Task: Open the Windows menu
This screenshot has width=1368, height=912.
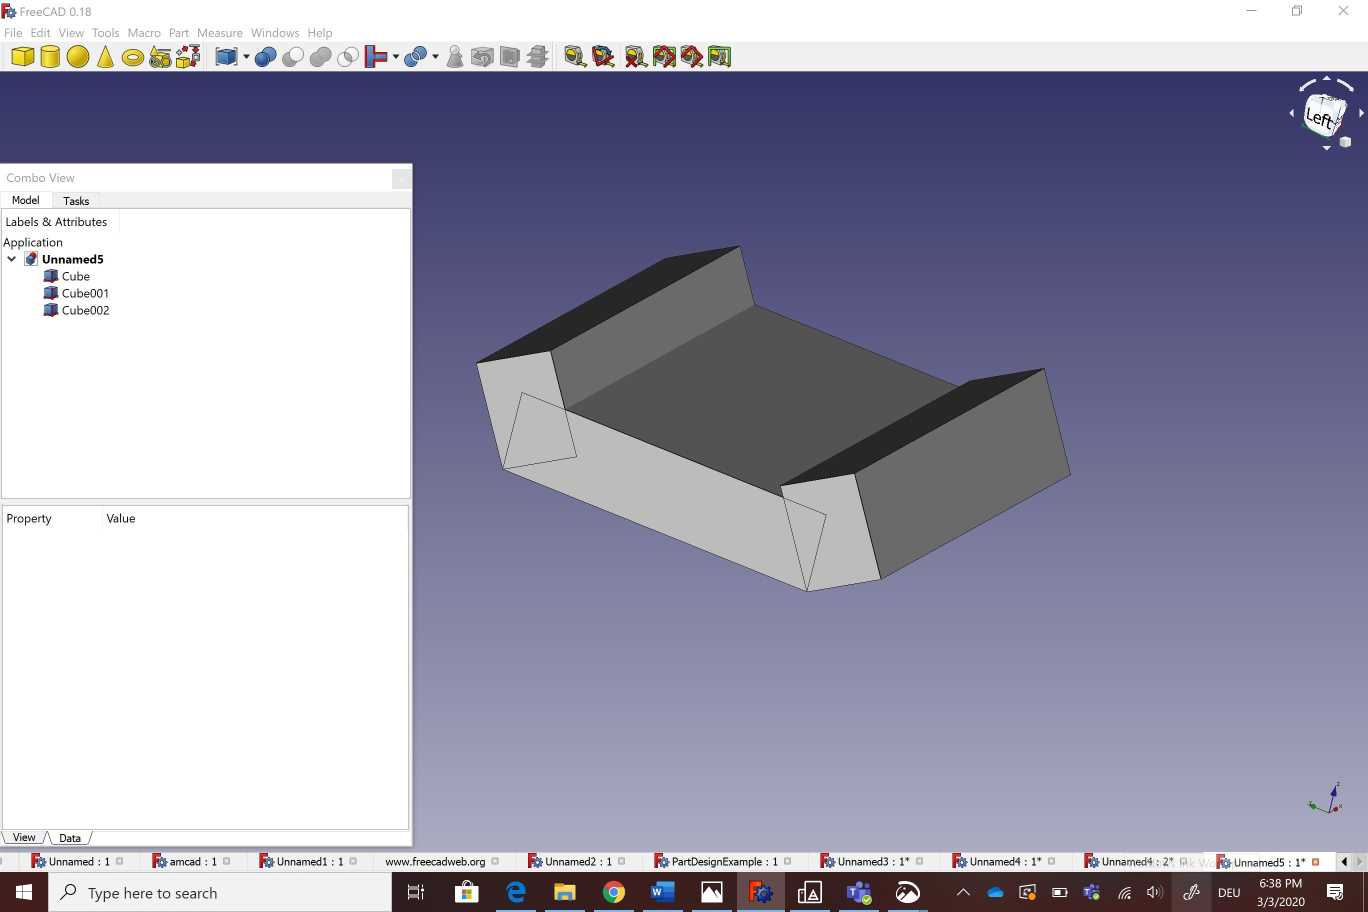Action: point(275,33)
